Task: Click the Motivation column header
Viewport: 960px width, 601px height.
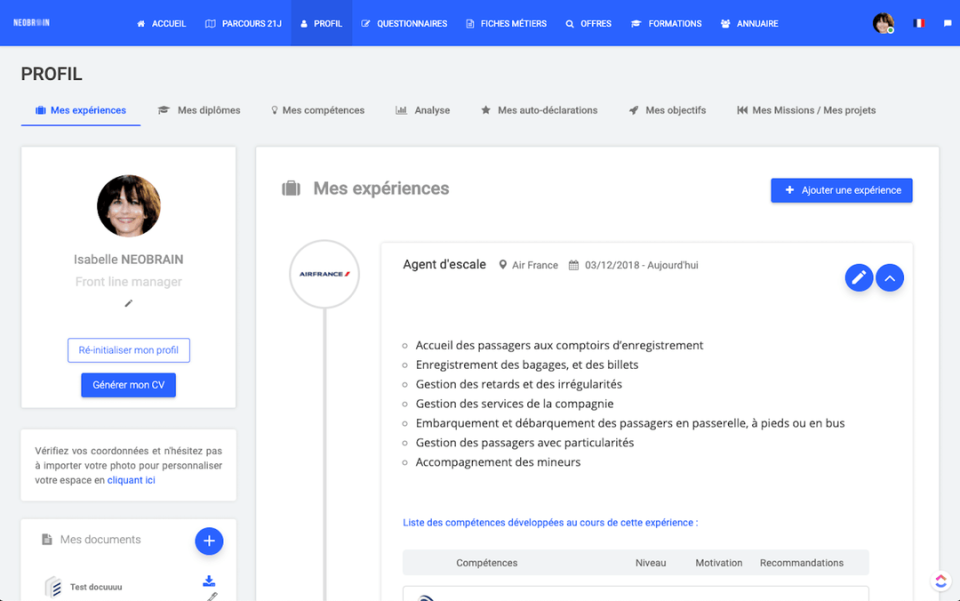Action: point(719,562)
